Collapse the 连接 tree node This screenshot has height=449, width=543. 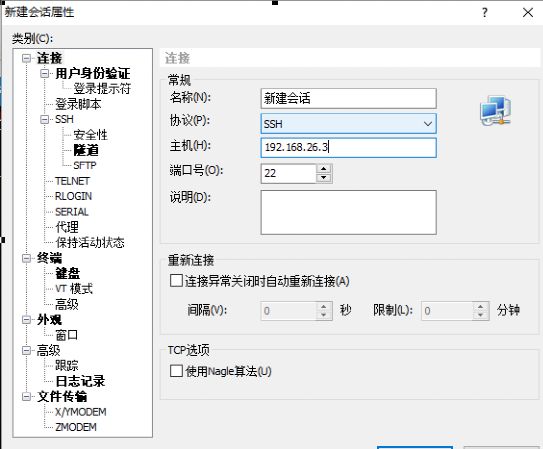(x=26, y=58)
